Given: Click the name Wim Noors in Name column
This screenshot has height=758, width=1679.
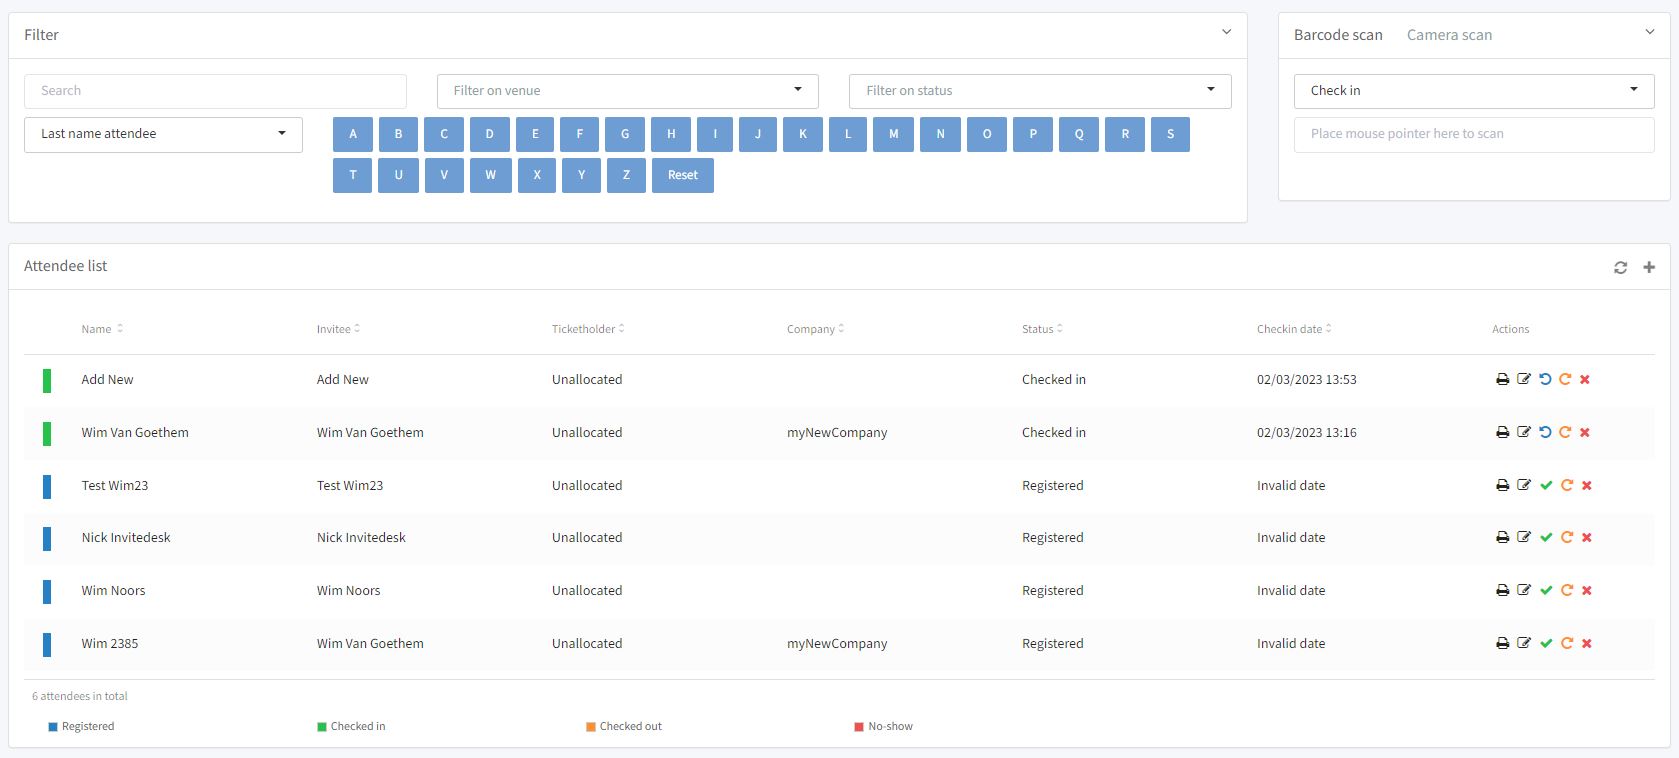Looking at the screenshot, I should [x=113, y=591].
